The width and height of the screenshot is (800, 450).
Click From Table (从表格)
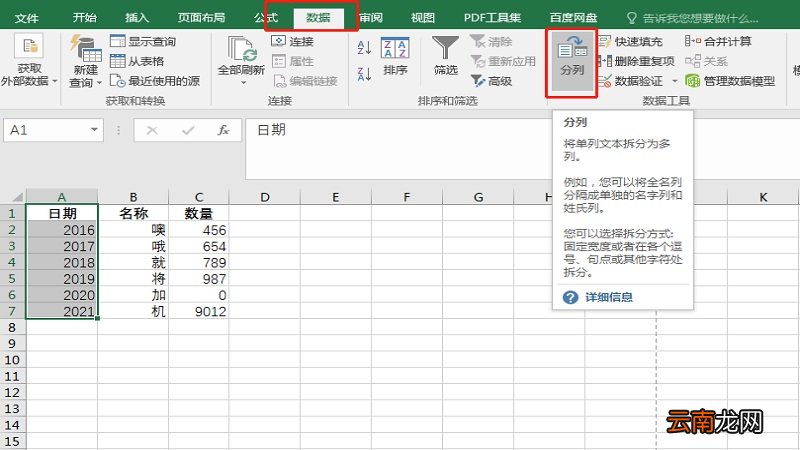point(137,61)
